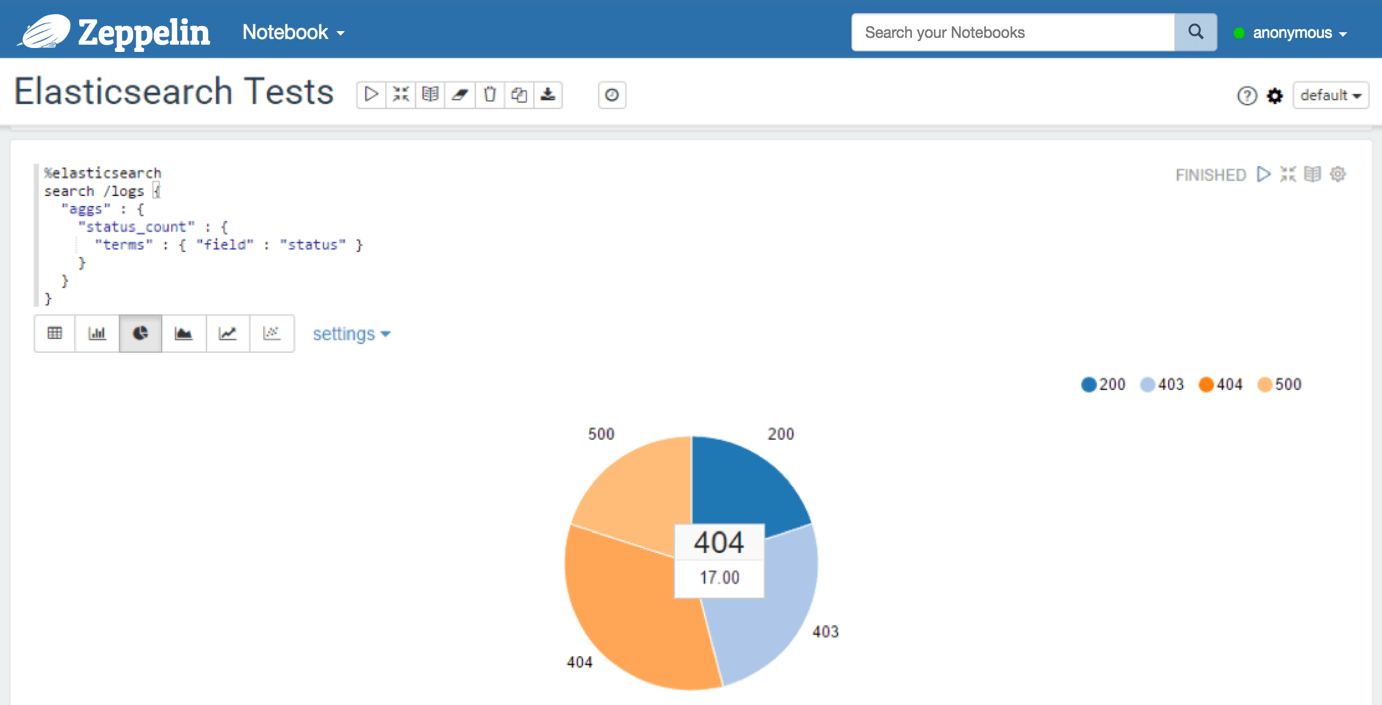Run the elasticsearch paragraph
This screenshot has width=1382, height=705.
point(1263,173)
